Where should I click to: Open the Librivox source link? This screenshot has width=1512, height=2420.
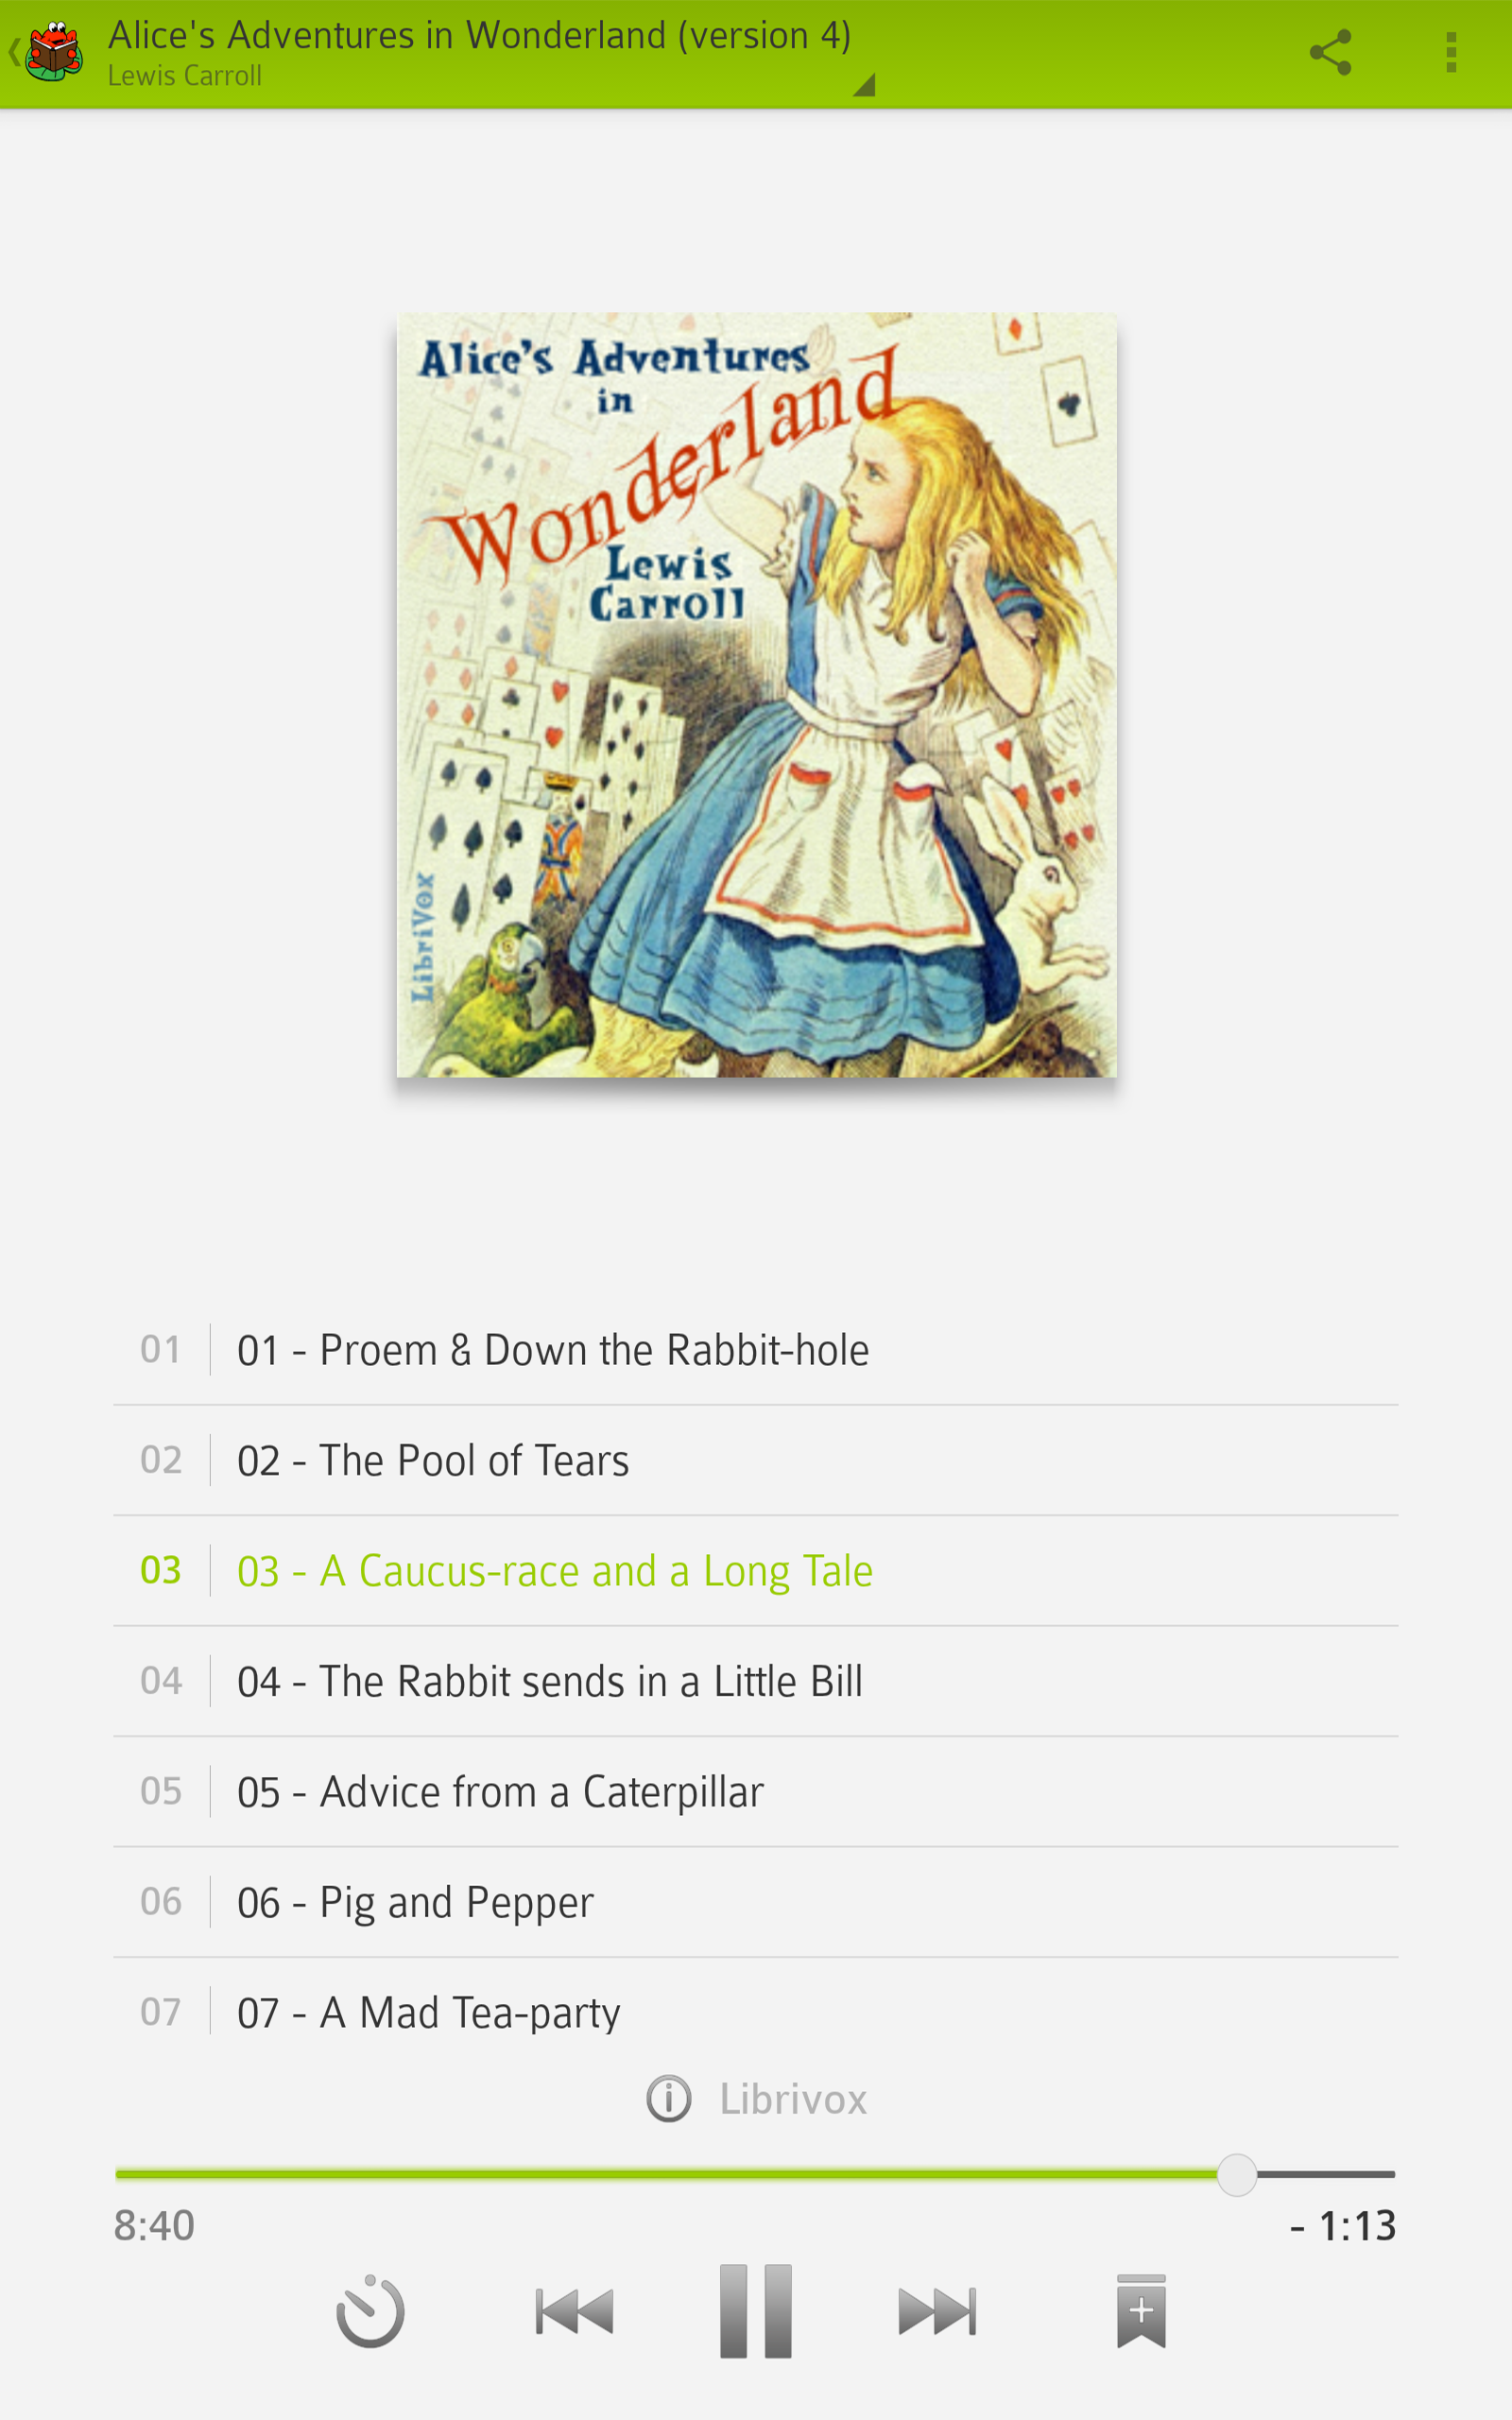pyautogui.click(x=793, y=2099)
